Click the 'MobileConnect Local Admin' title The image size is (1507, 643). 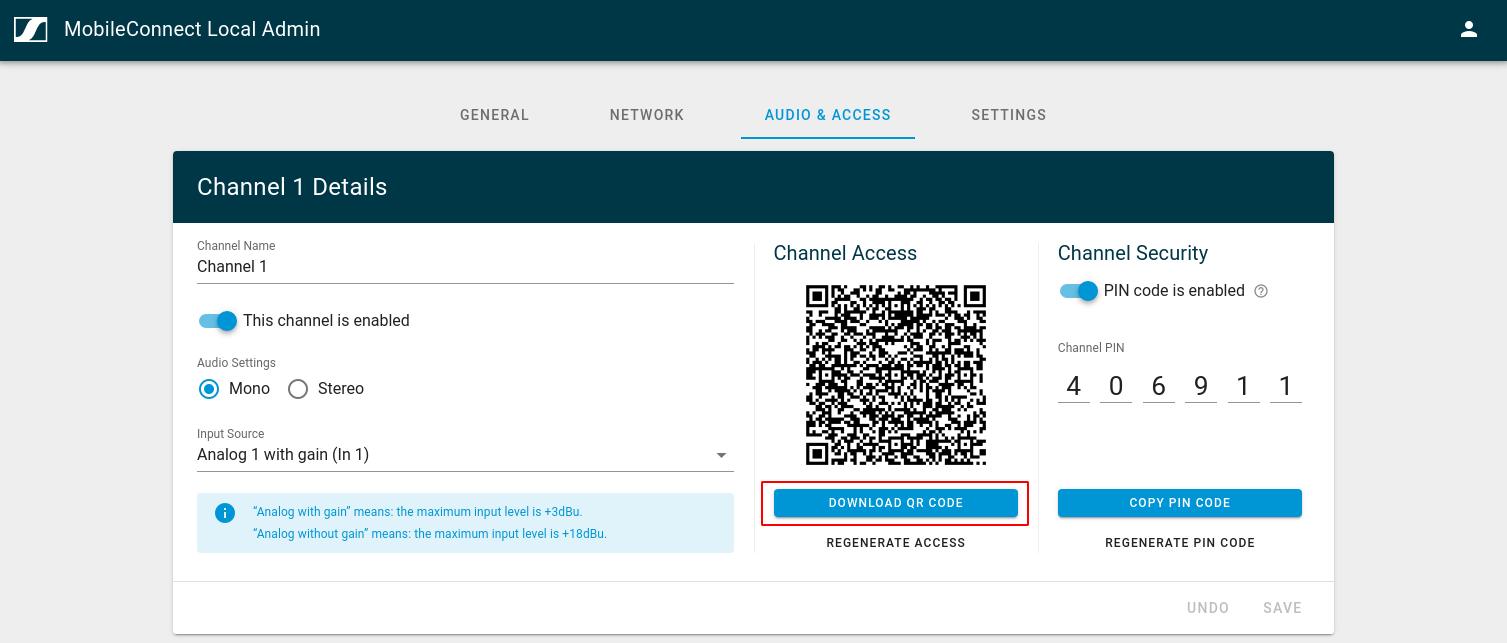coord(192,29)
